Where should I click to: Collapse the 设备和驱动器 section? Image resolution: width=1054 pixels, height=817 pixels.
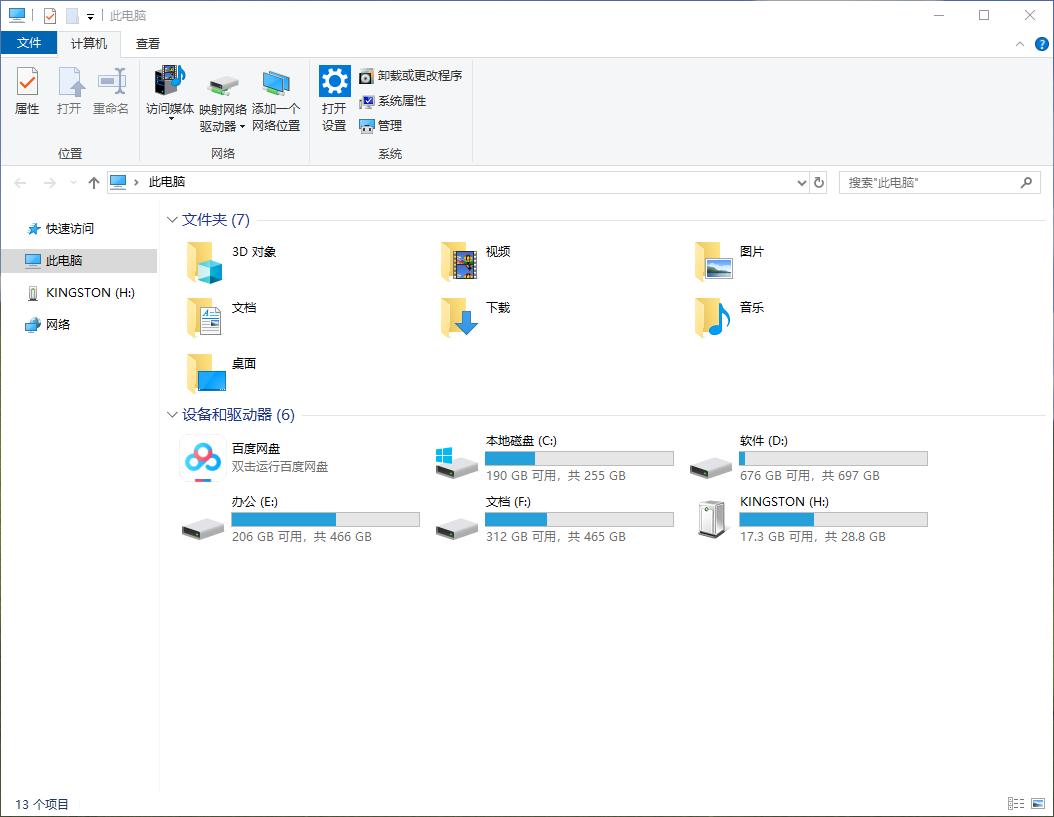pyautogui.click(x=171, y=414)
